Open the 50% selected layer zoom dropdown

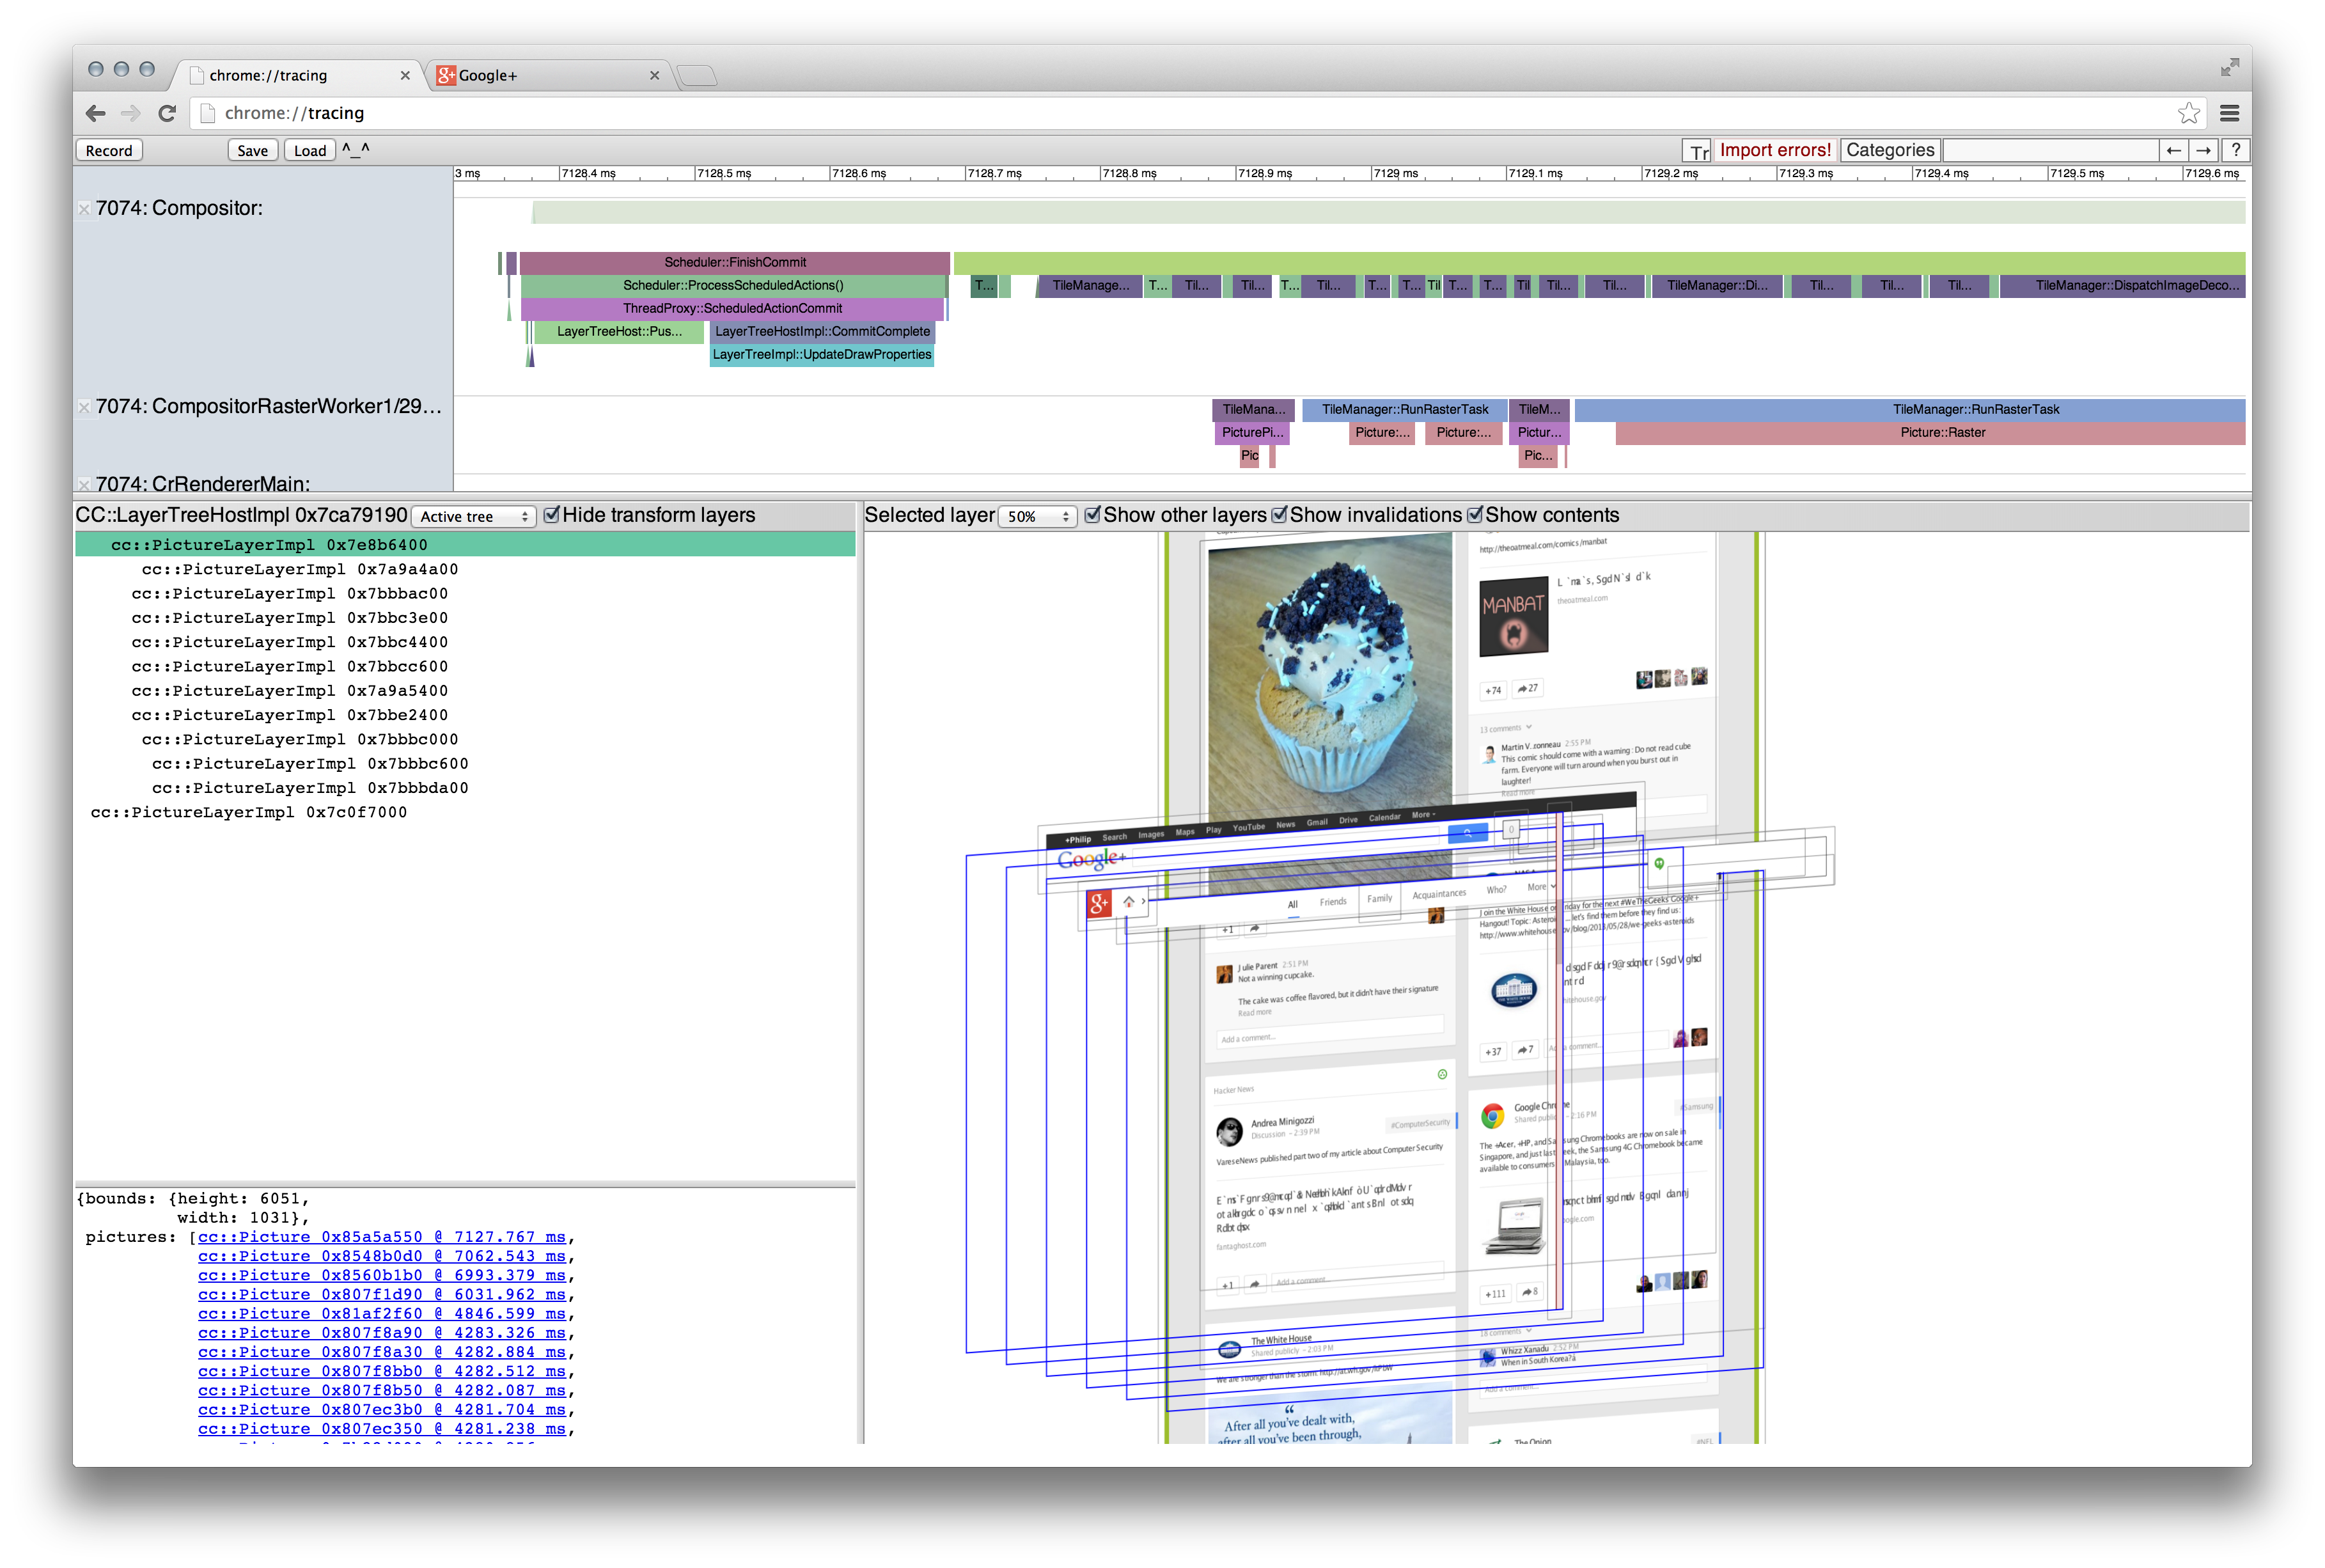1037,516
